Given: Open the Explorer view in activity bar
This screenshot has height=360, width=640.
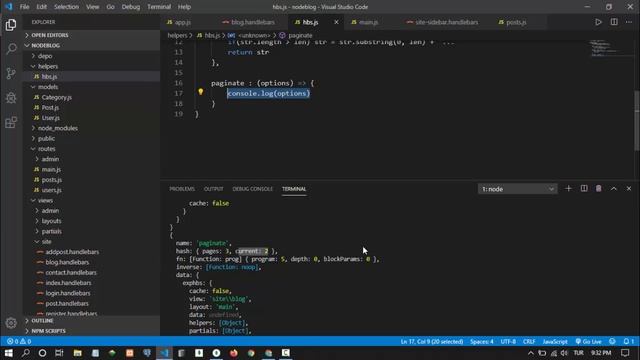Looking at the screenshot, I should 11,25.
